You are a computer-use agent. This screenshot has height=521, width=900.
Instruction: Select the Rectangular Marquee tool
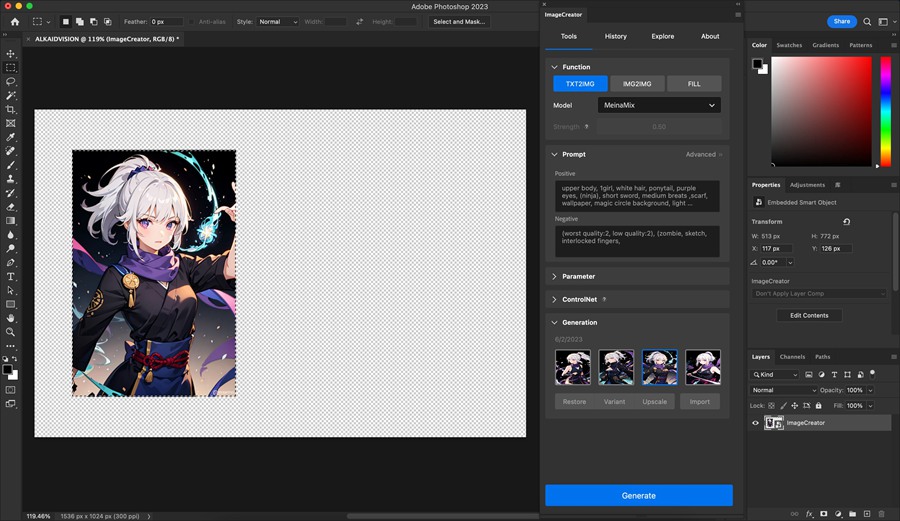[10, 68]
